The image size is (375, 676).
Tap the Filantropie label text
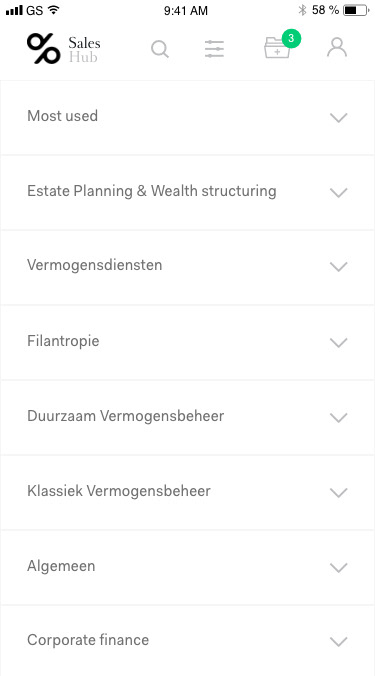click(x=63, y=341)
